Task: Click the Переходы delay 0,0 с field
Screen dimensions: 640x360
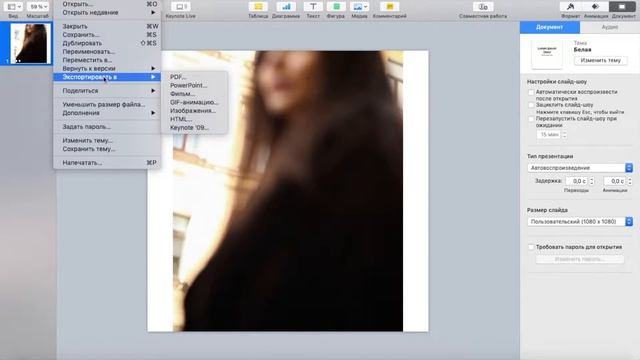Action: (577, 181)
